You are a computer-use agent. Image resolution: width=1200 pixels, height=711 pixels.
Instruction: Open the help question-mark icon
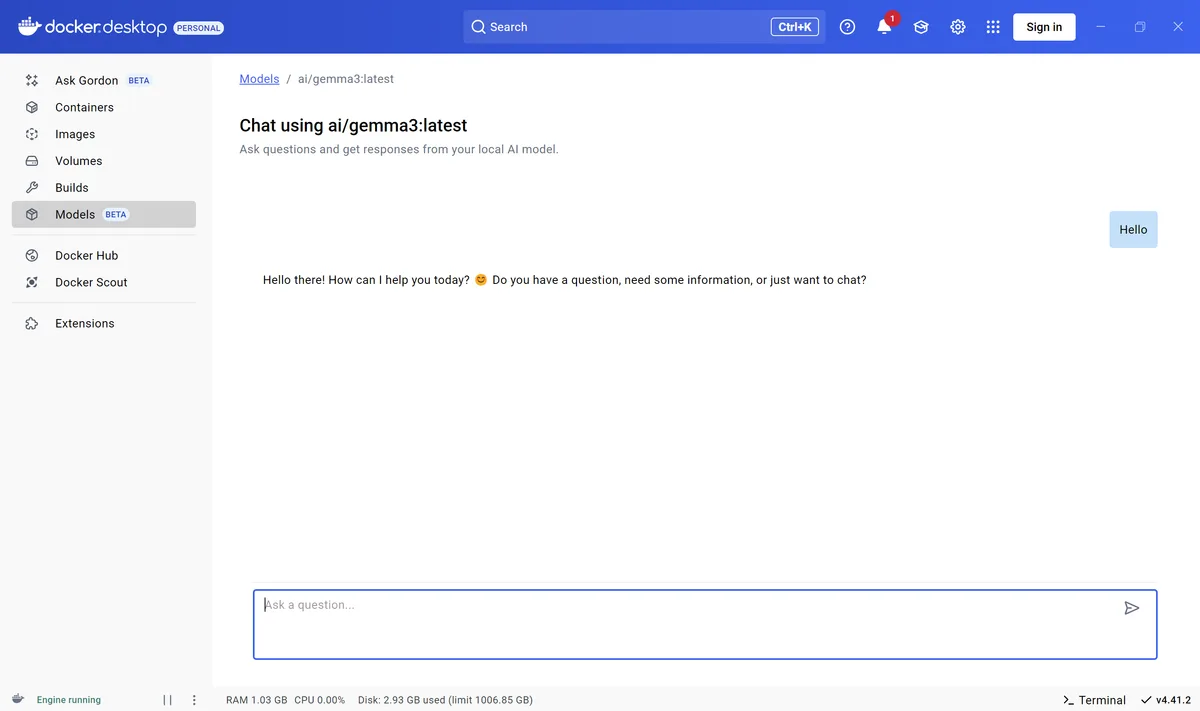pyautogui.click(x=848, y=27)
